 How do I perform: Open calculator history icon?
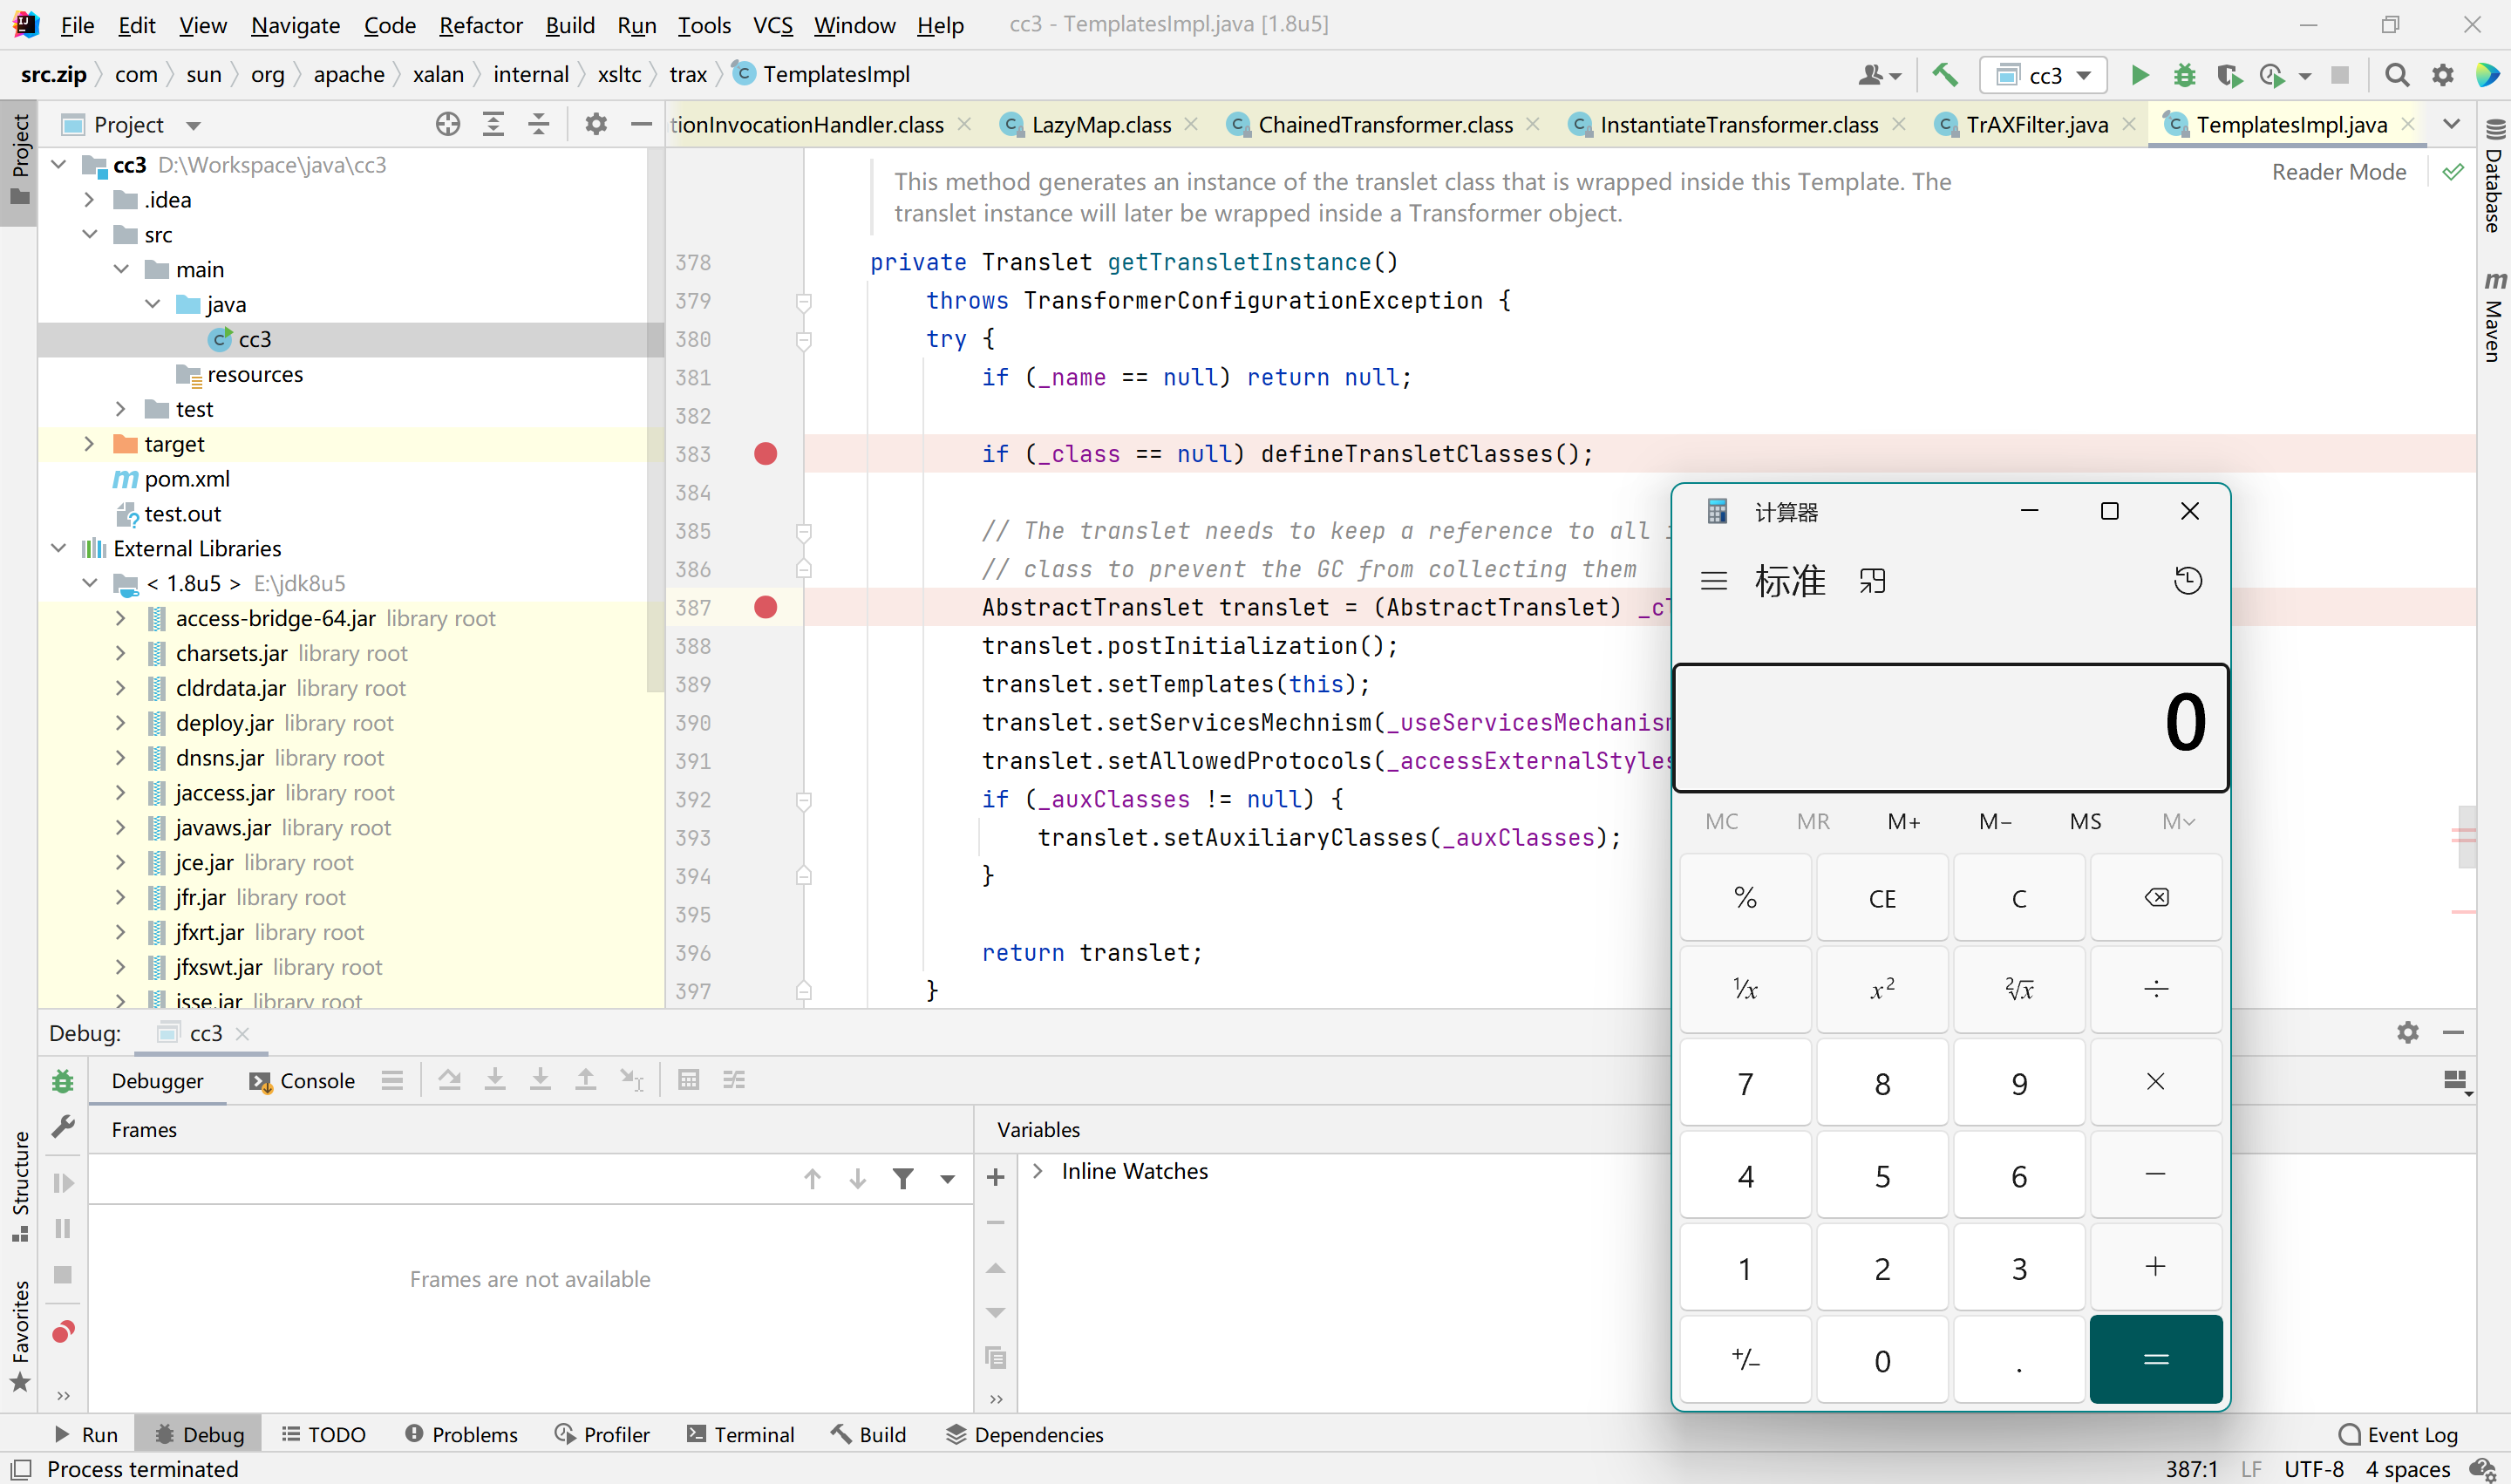[2187, 581]
